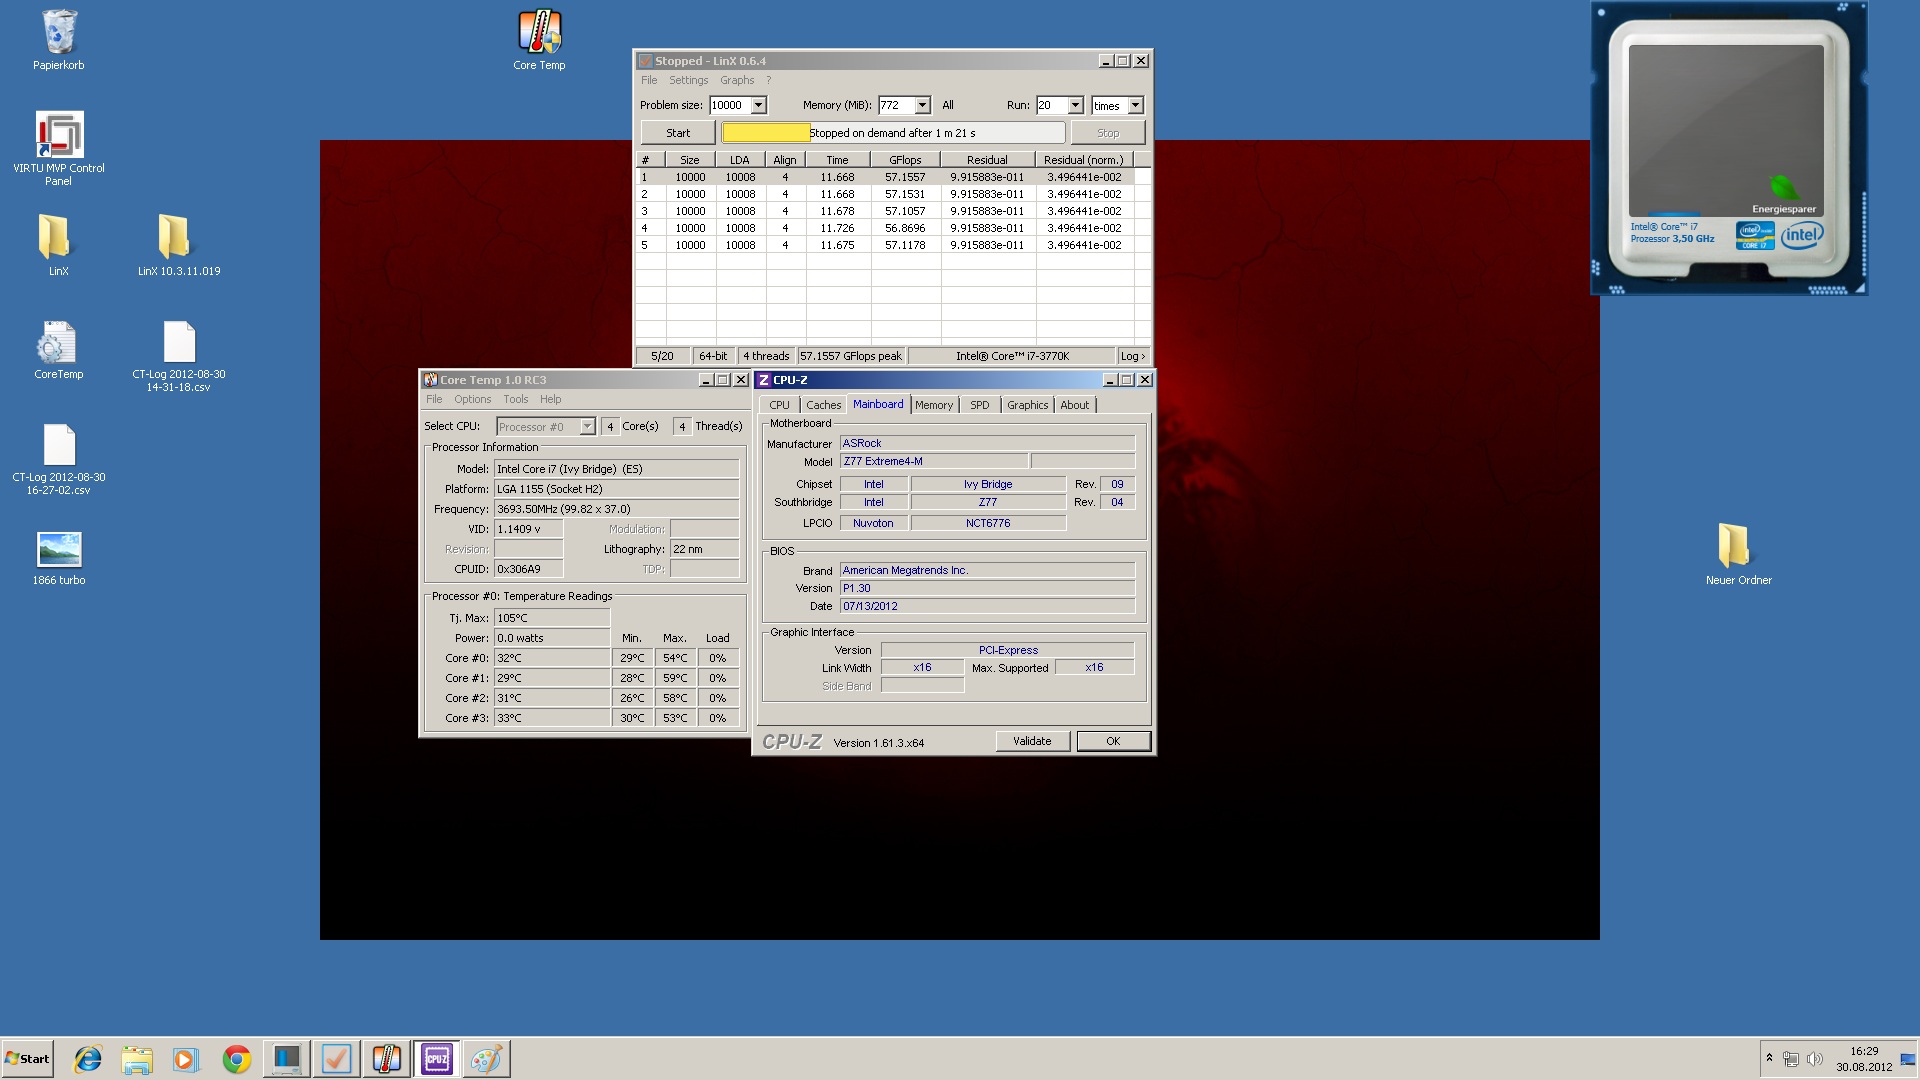Click the Start button in LinX
Screen dimensions: 1920x1080
coord(678,133)
